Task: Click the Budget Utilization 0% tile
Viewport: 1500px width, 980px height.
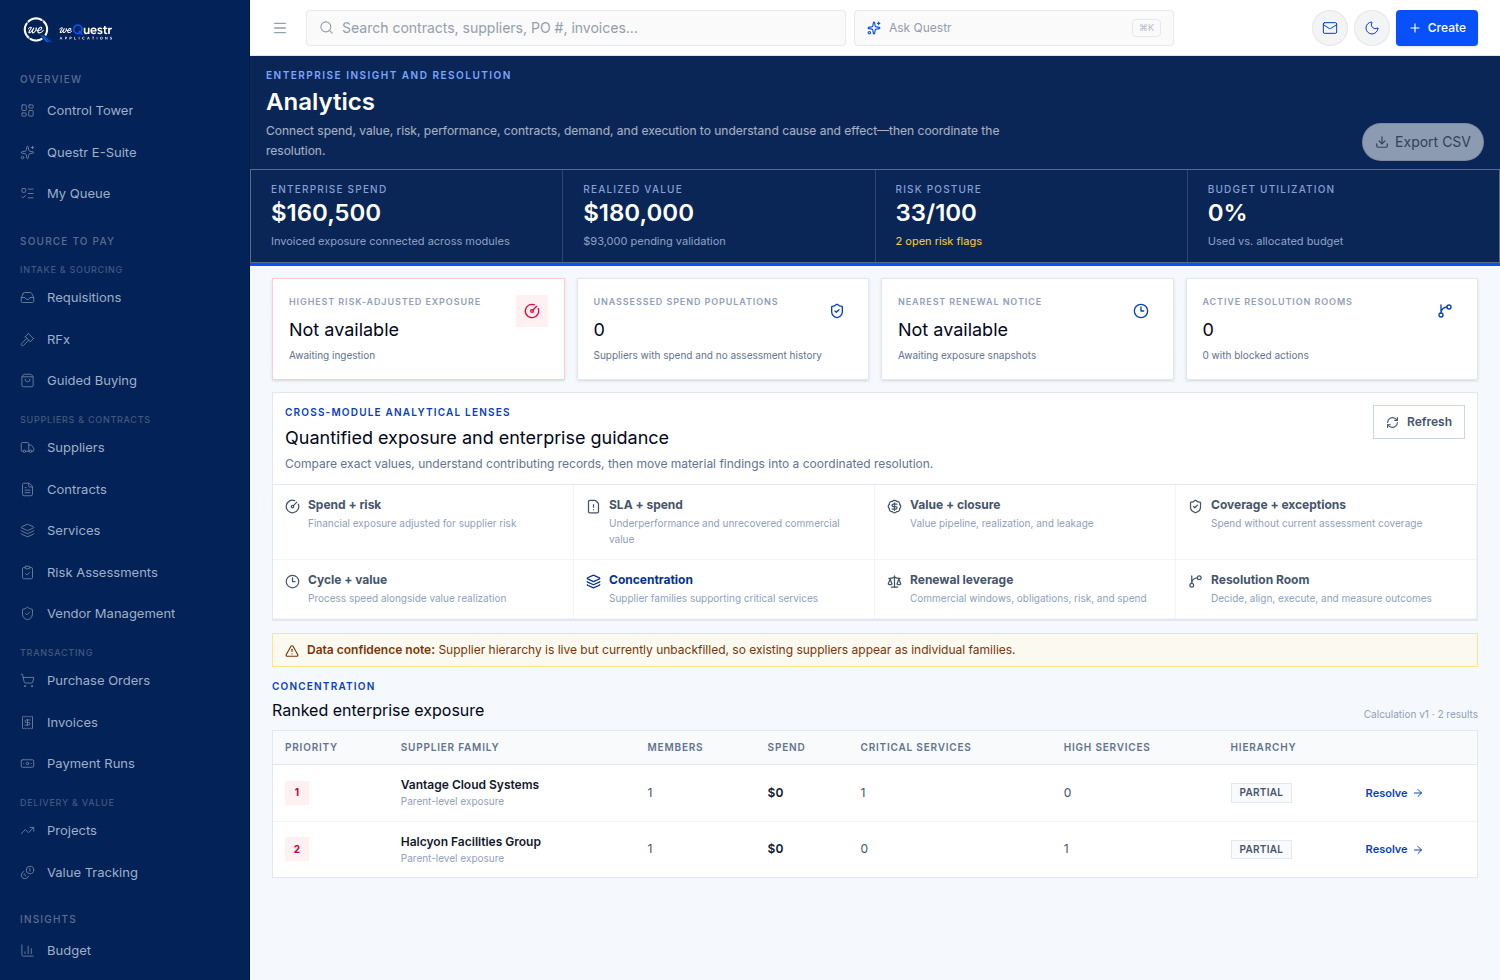Action: coord(1343,216)
